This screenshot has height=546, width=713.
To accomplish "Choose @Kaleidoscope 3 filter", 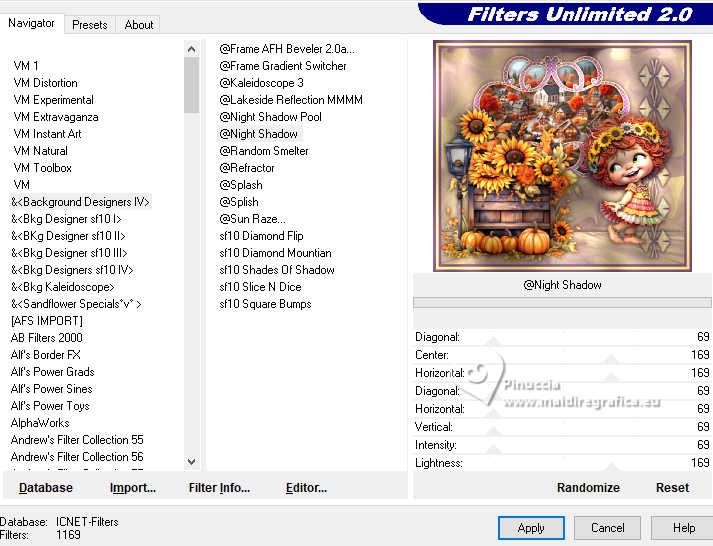I will click(x=261, y=83).
